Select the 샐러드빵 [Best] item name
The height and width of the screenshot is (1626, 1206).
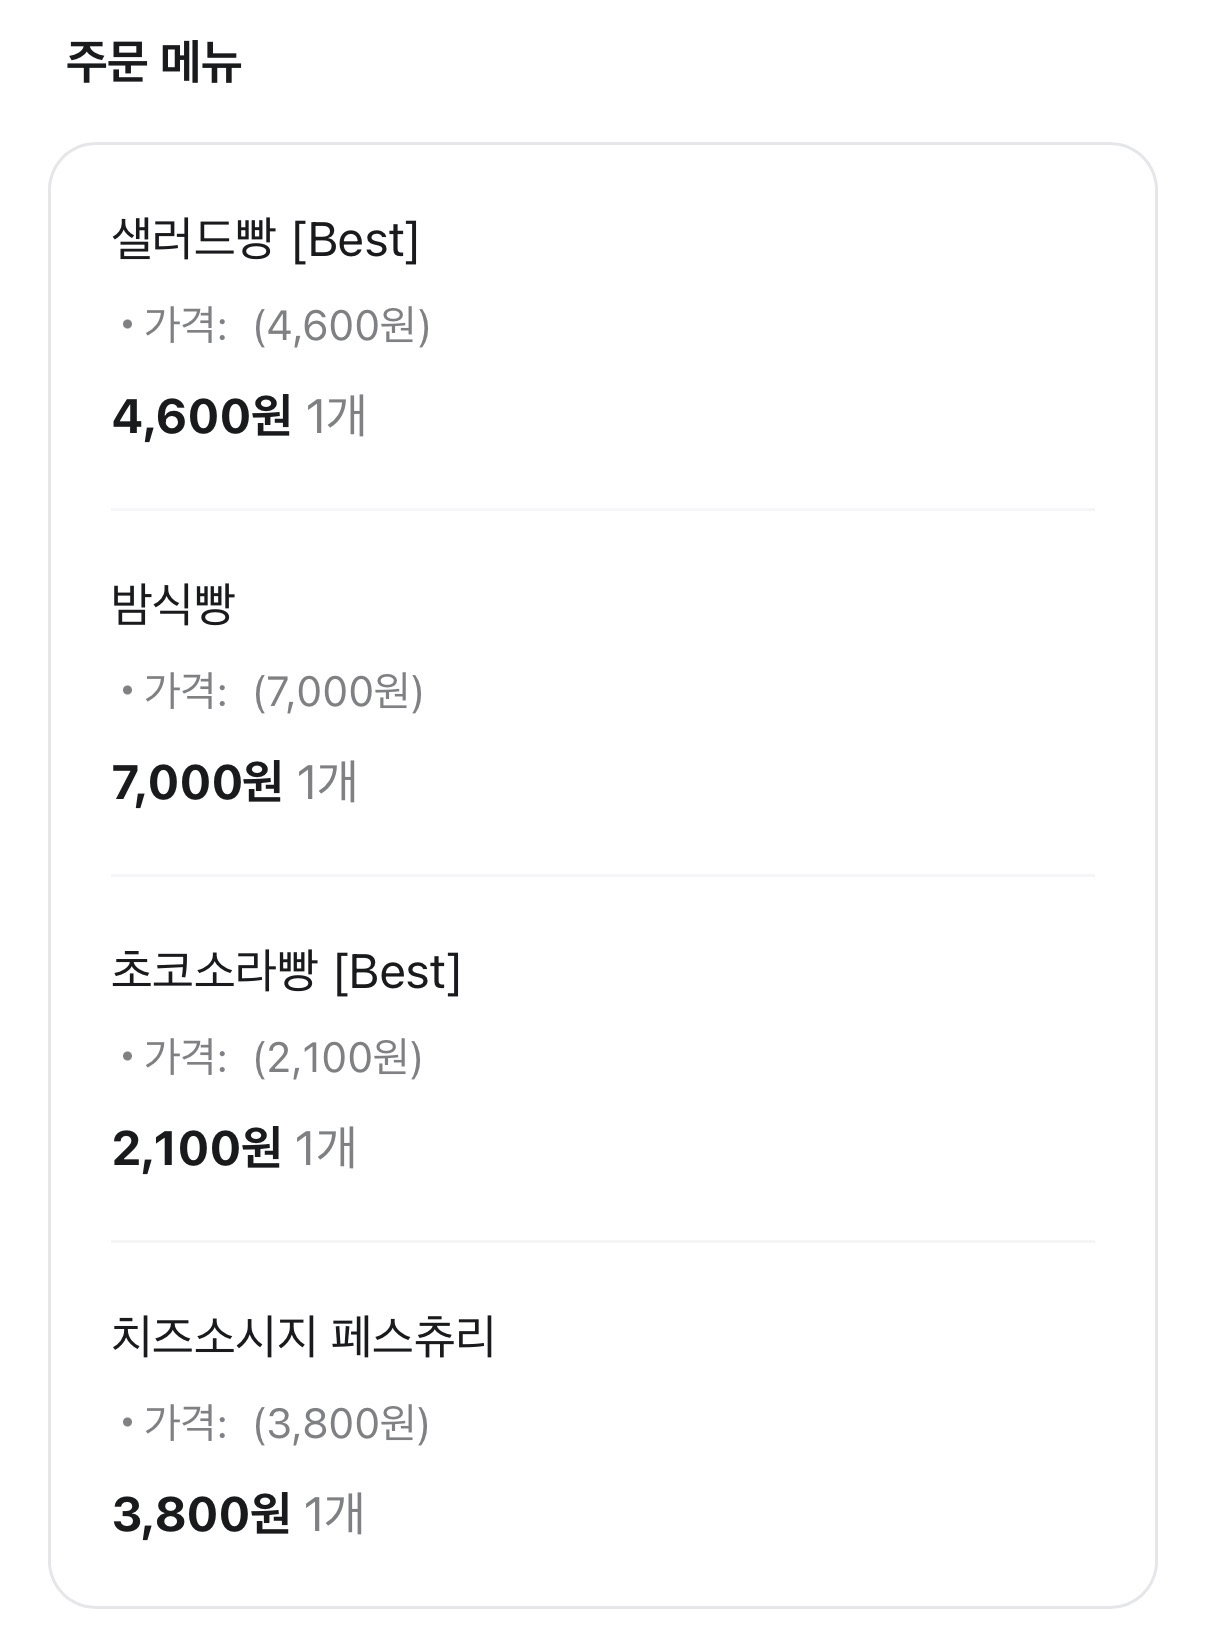[x=266, y=240]
